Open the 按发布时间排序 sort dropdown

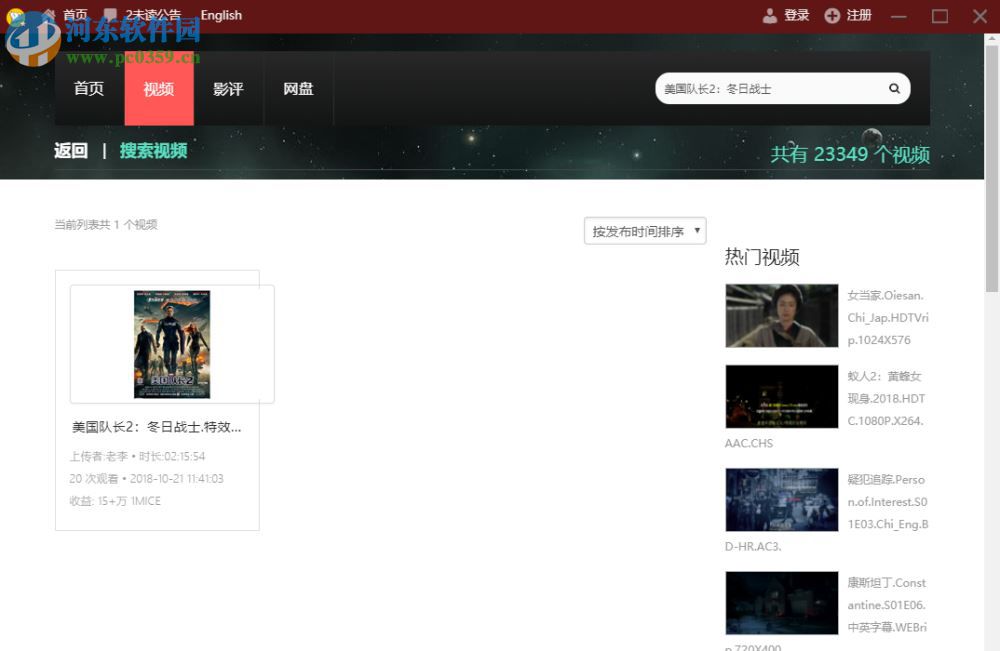pyautogui.click(x=645, y=231)
